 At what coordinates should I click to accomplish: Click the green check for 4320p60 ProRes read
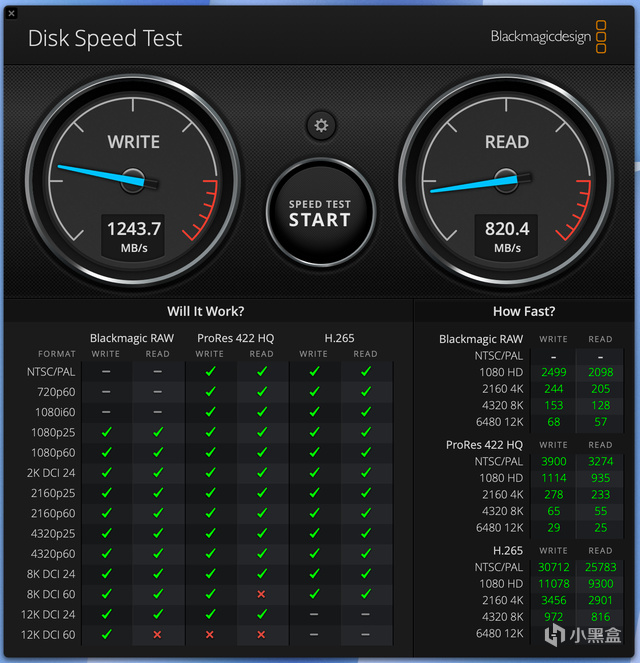262,553
